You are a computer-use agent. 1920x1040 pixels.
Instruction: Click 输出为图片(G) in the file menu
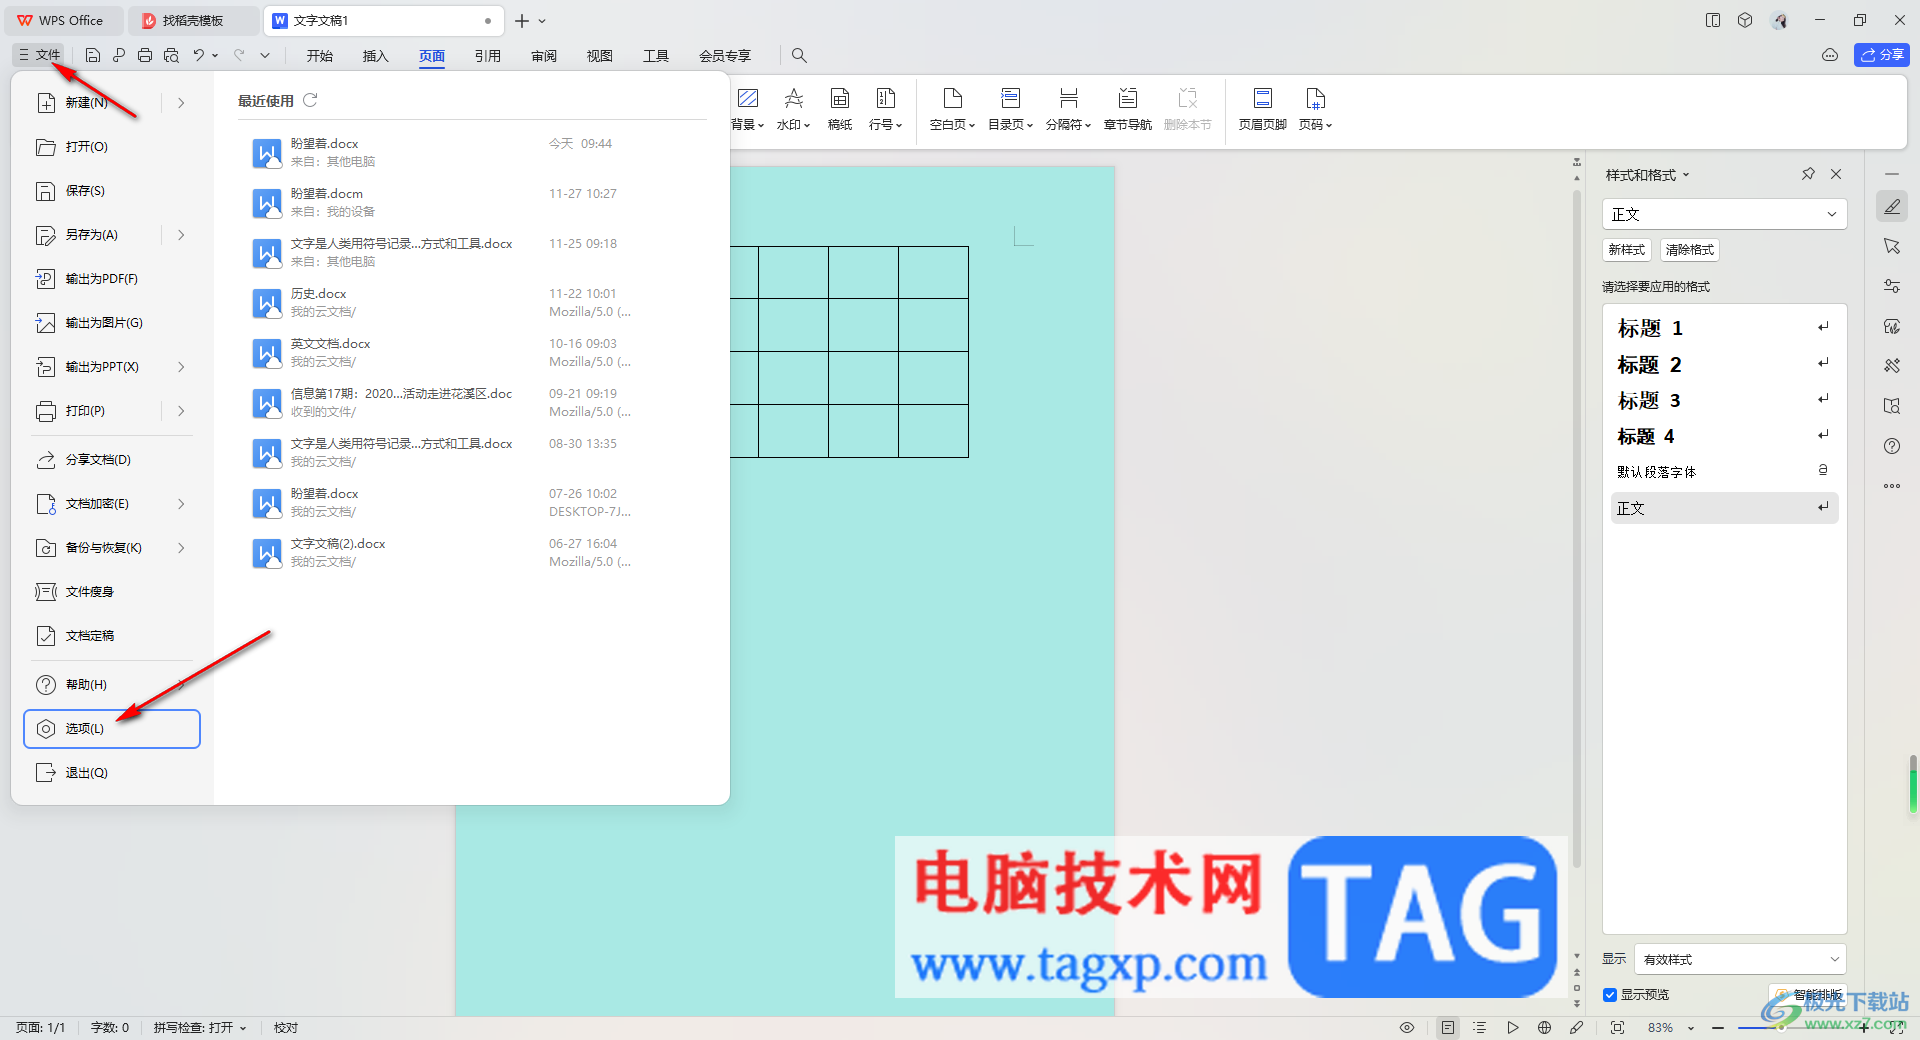click(x=104, y=323)
